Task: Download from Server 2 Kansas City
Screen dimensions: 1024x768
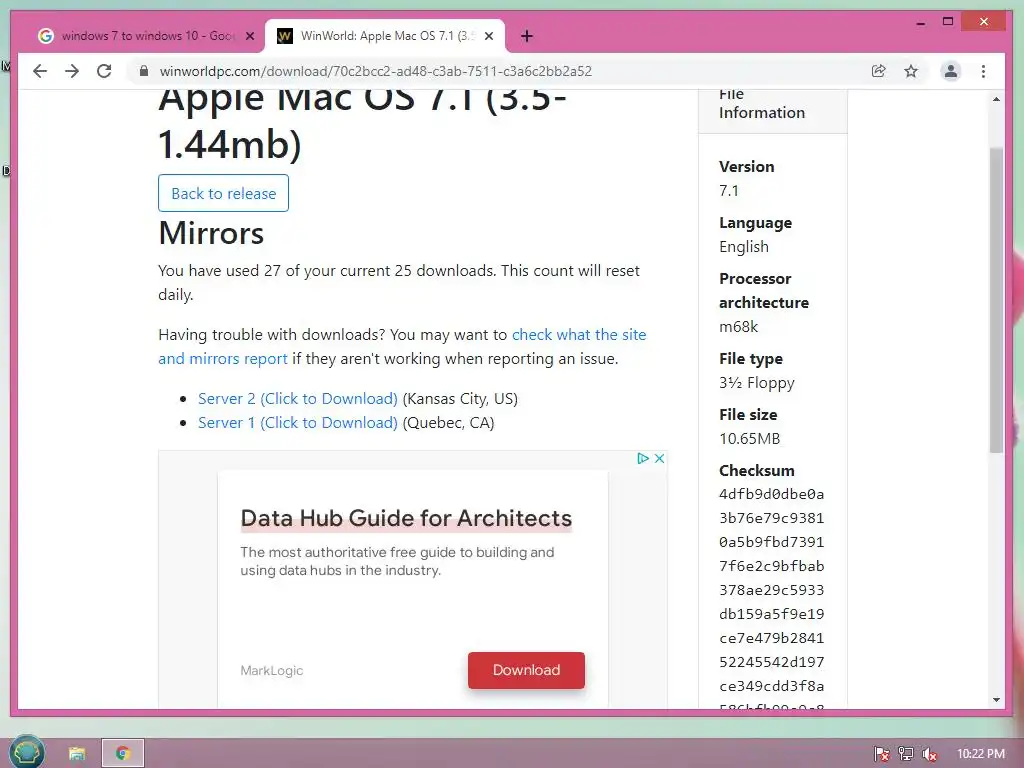Action: tap(298, 398)
